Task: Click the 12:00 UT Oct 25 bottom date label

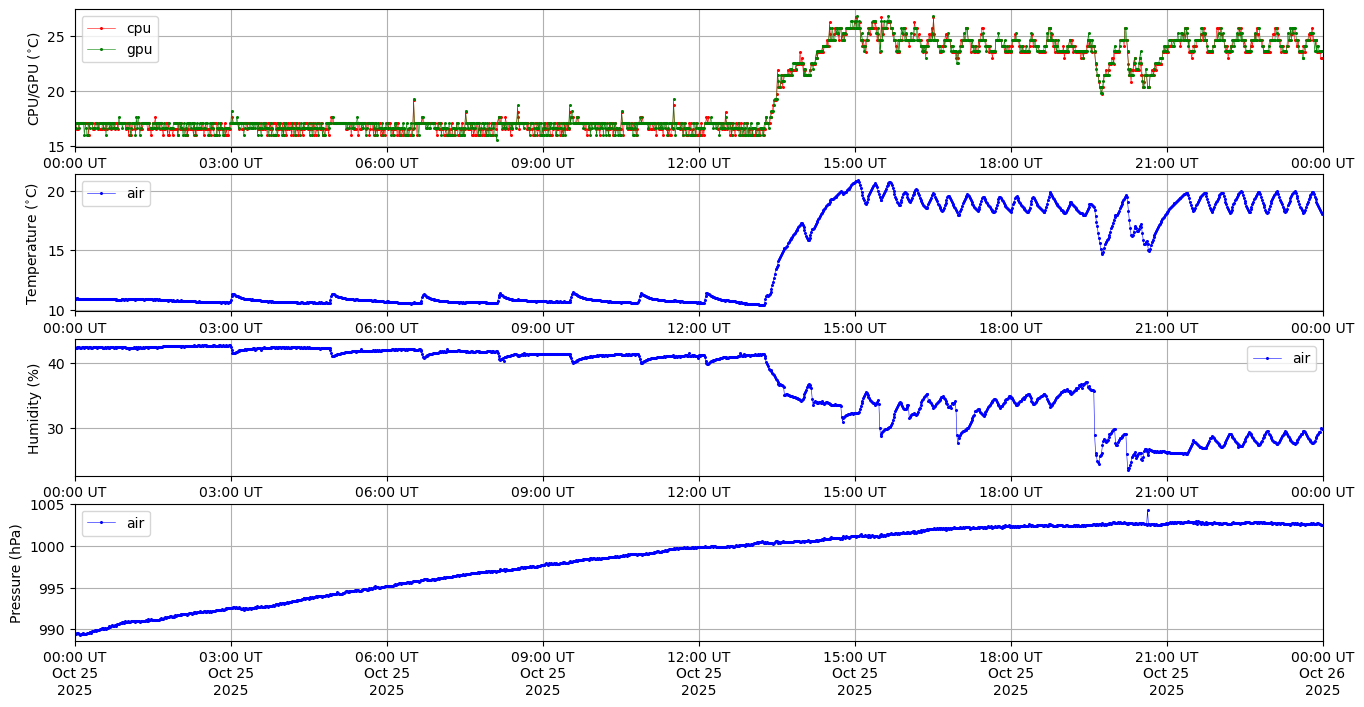Action: tap(698, 673)
